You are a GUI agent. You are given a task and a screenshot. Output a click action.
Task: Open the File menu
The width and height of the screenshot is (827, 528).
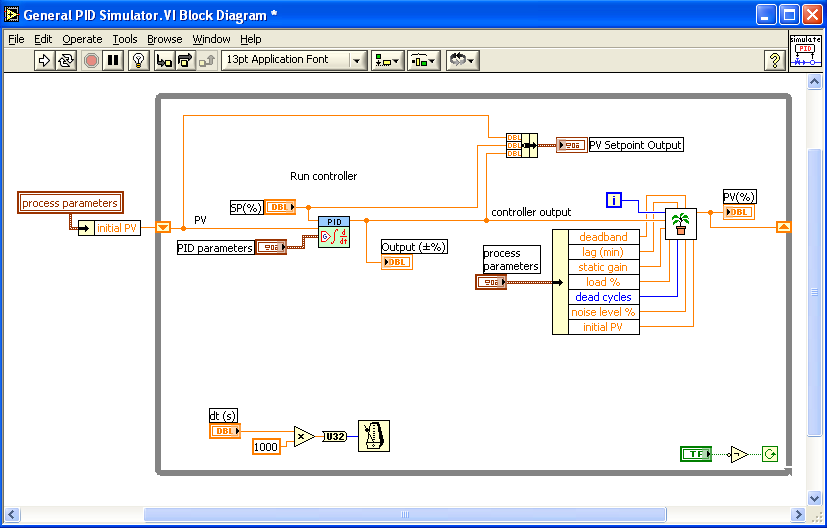16,39
